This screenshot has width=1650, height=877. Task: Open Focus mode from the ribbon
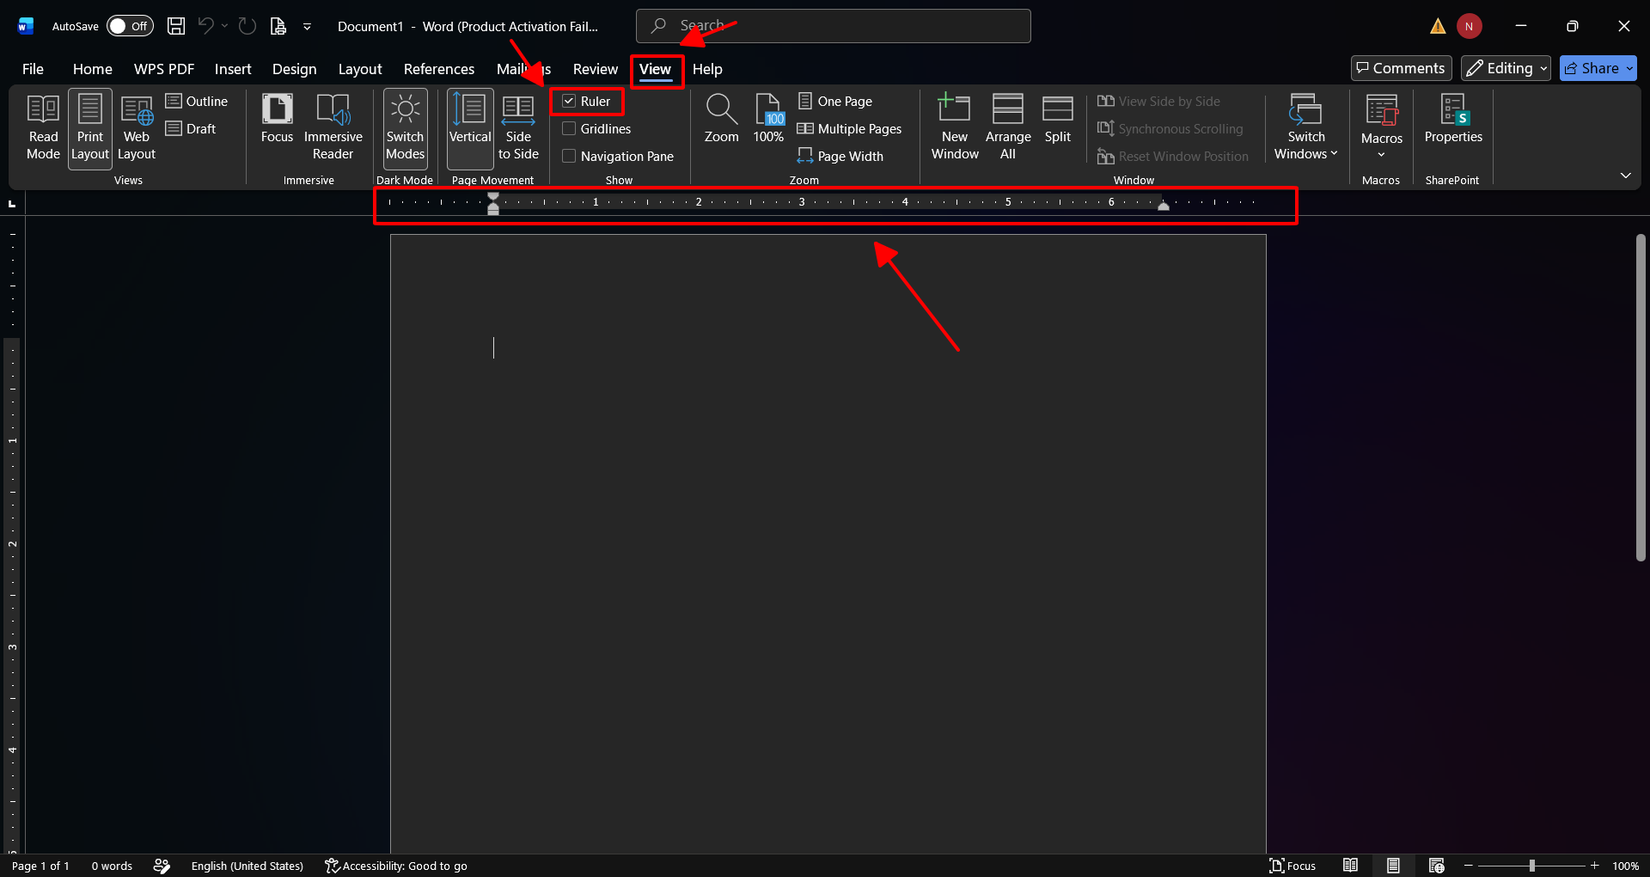[277, 120]
